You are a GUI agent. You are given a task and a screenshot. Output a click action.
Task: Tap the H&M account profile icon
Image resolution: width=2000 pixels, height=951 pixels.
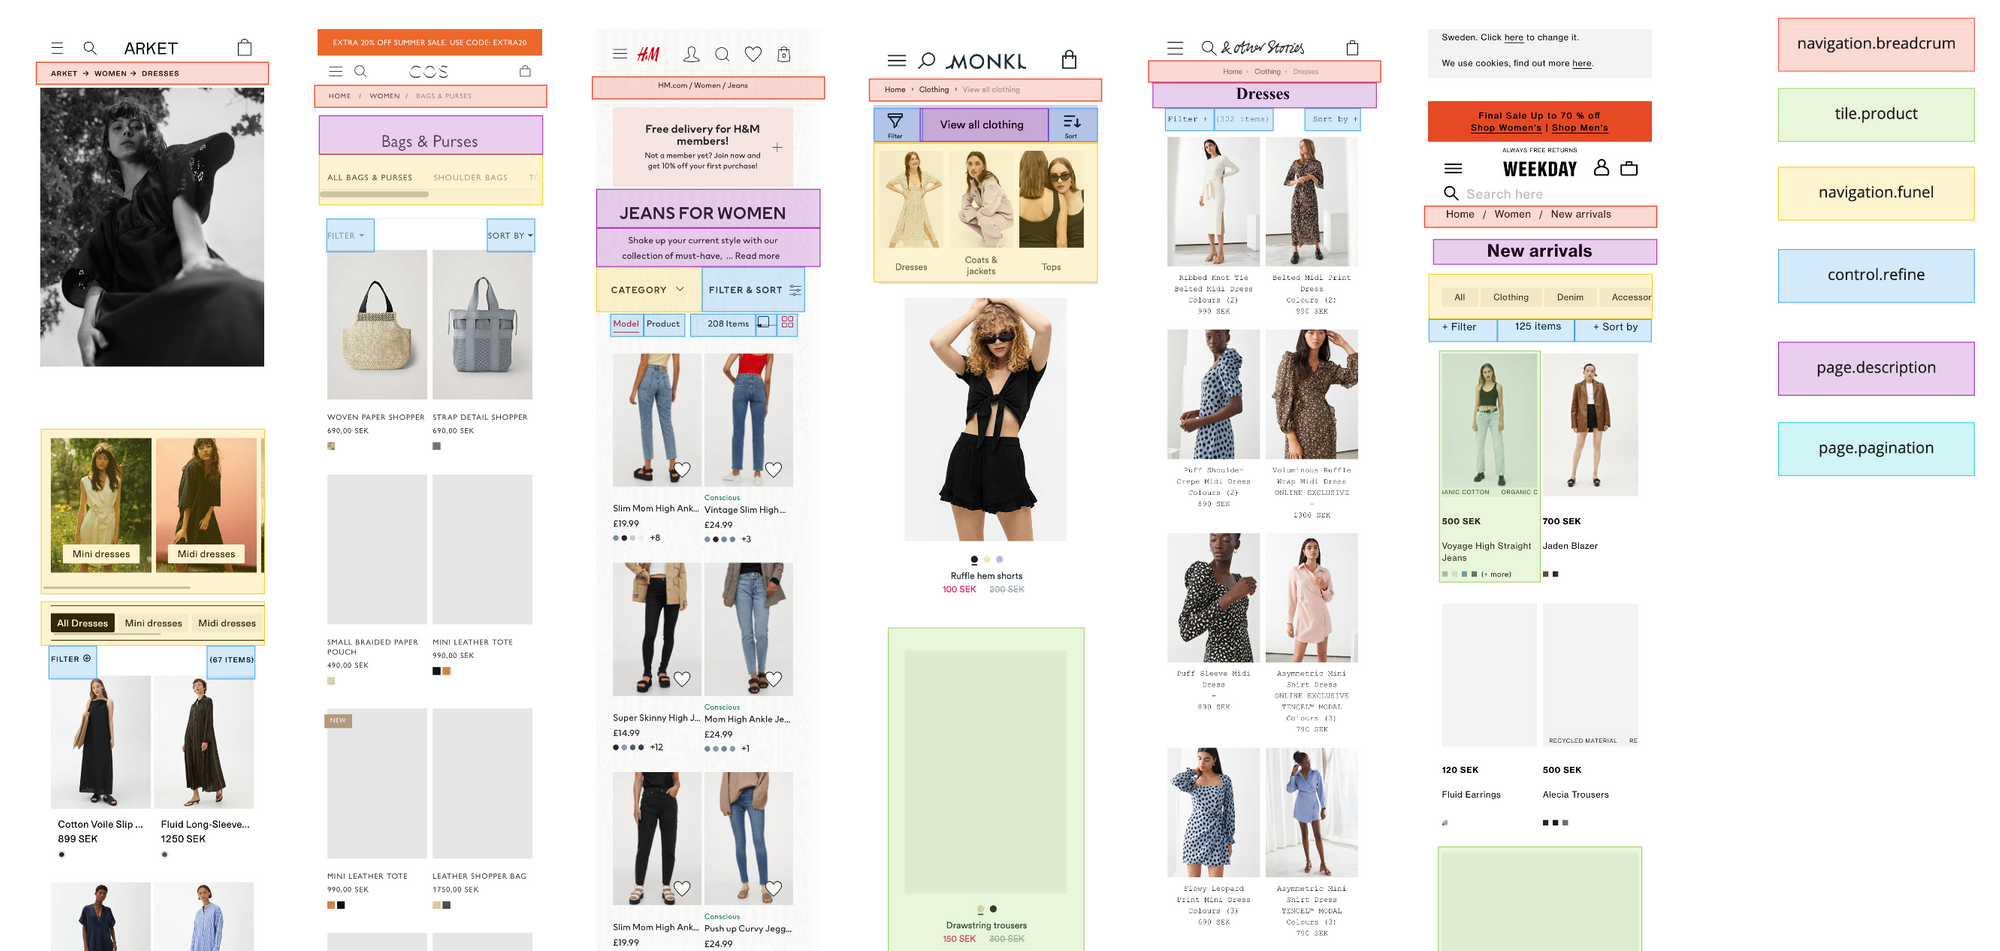(x=691, y=54)
